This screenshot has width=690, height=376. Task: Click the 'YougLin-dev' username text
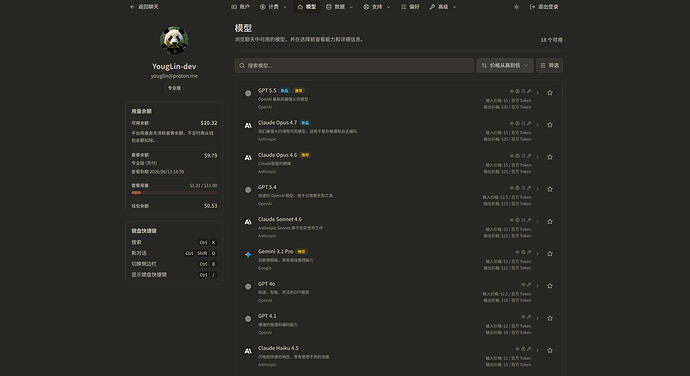174,66
